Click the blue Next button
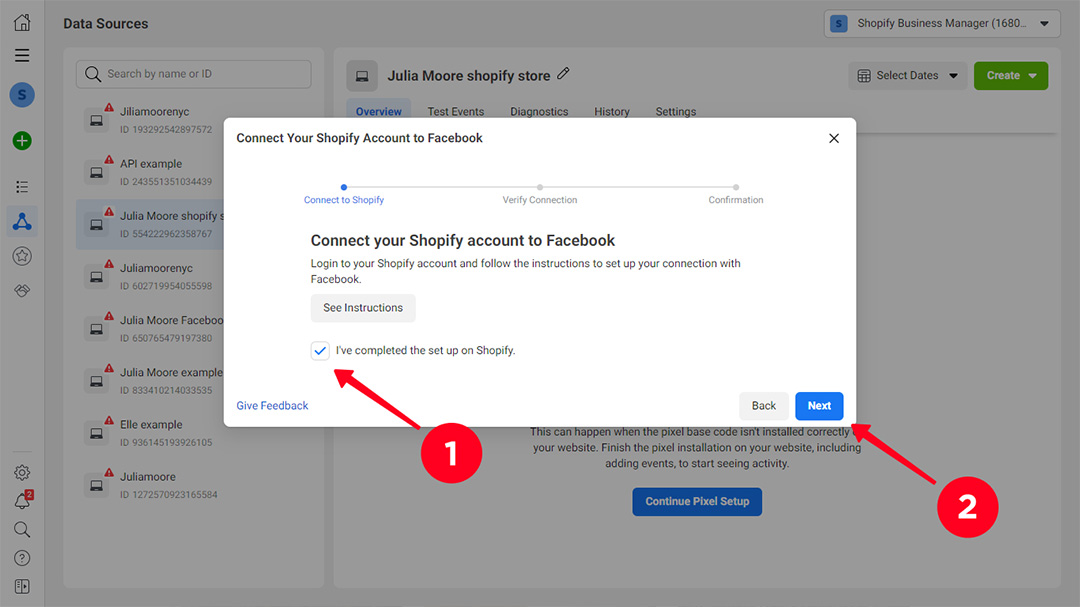1080x607 pixels. (x=819, y=406)
